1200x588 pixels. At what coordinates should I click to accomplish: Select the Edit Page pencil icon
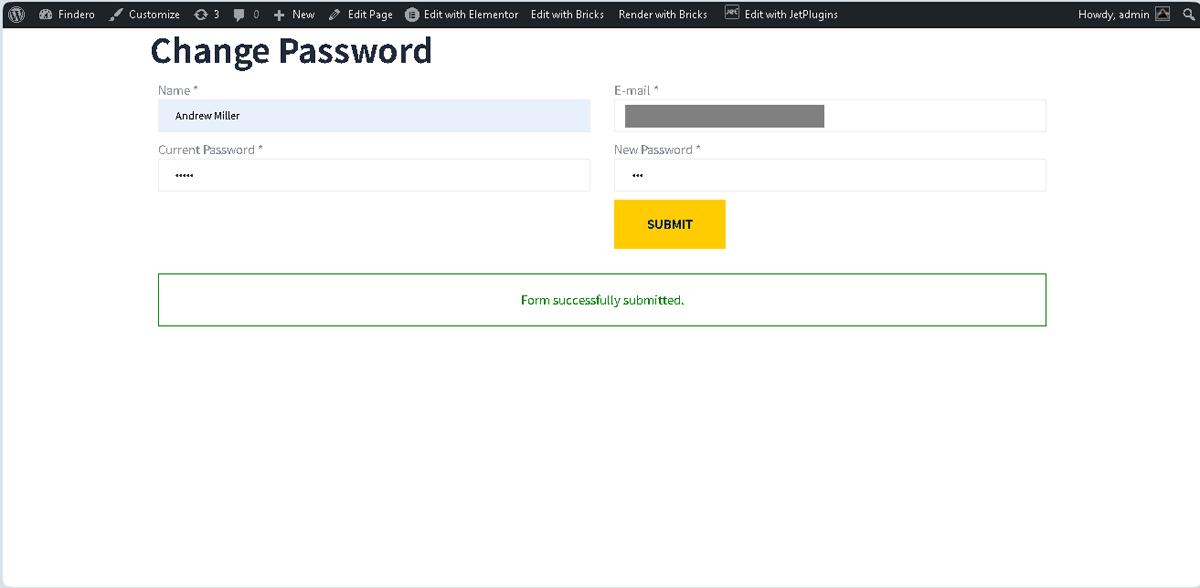[x=335, y=14]
